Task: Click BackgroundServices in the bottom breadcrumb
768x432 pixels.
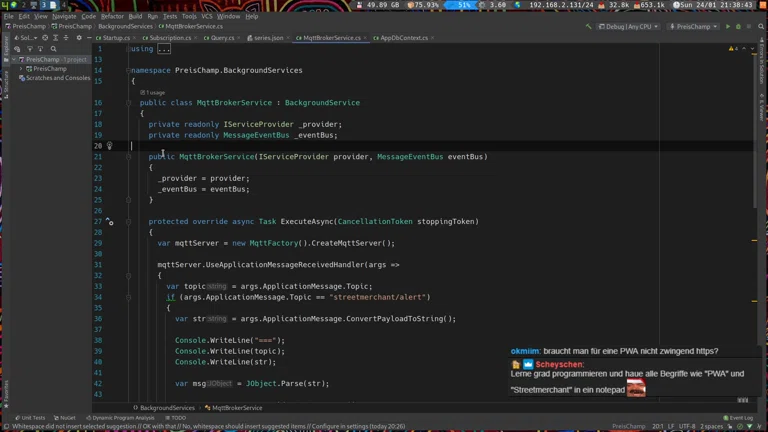Action: [x=166, y=408]
